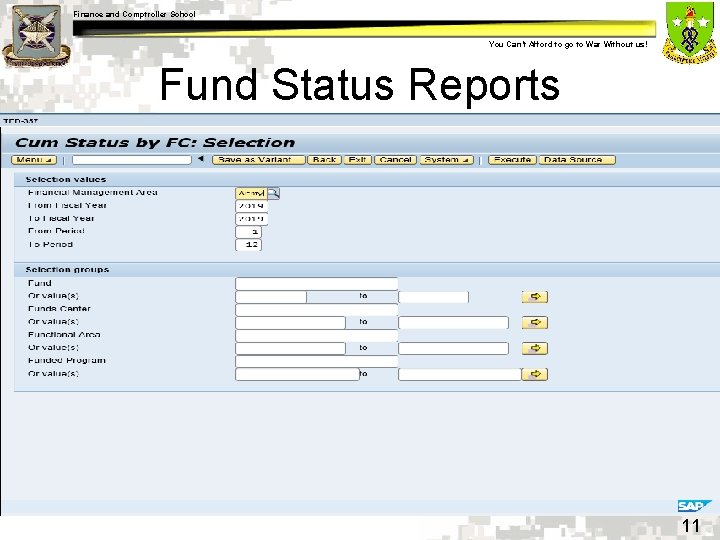
Task: Click Fund 'Or value(s)' from field
Action: tap(271, 297)
